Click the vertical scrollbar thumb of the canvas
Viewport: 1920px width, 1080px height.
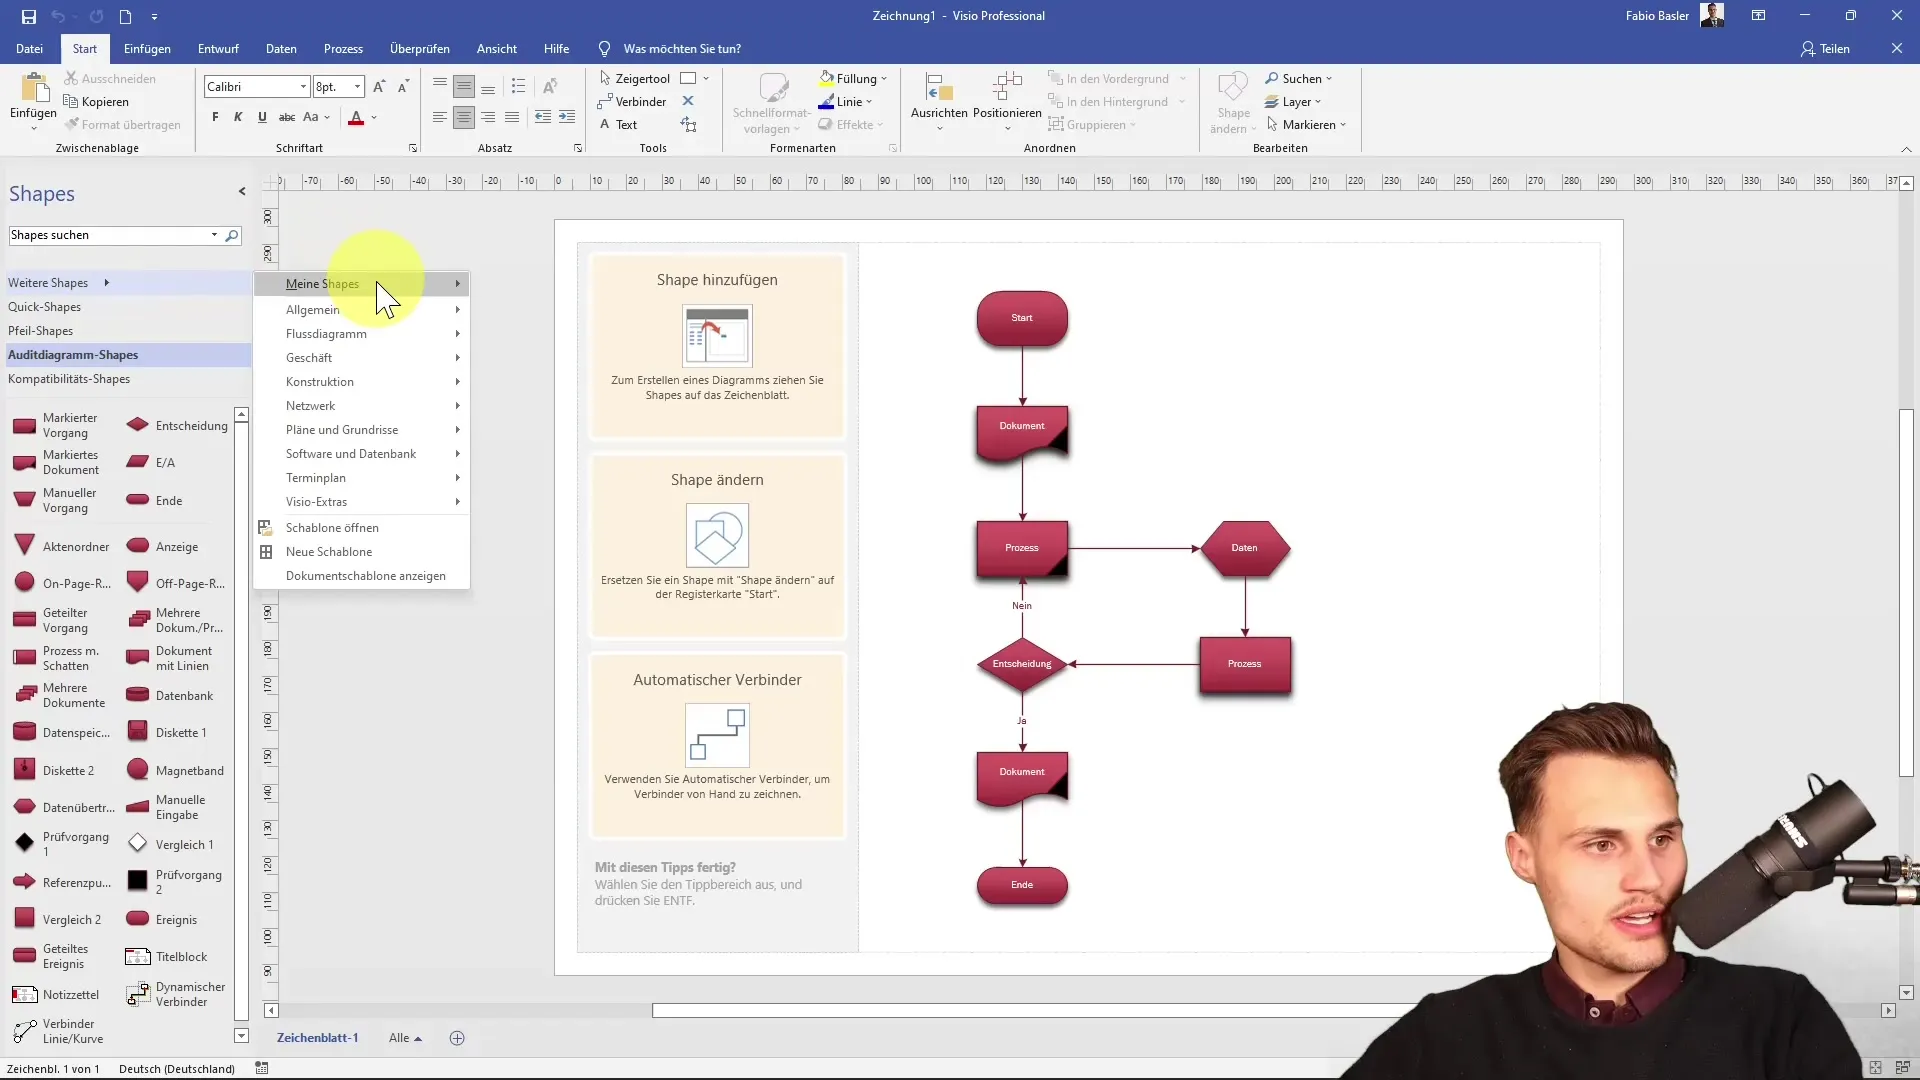coord(1906,592)
